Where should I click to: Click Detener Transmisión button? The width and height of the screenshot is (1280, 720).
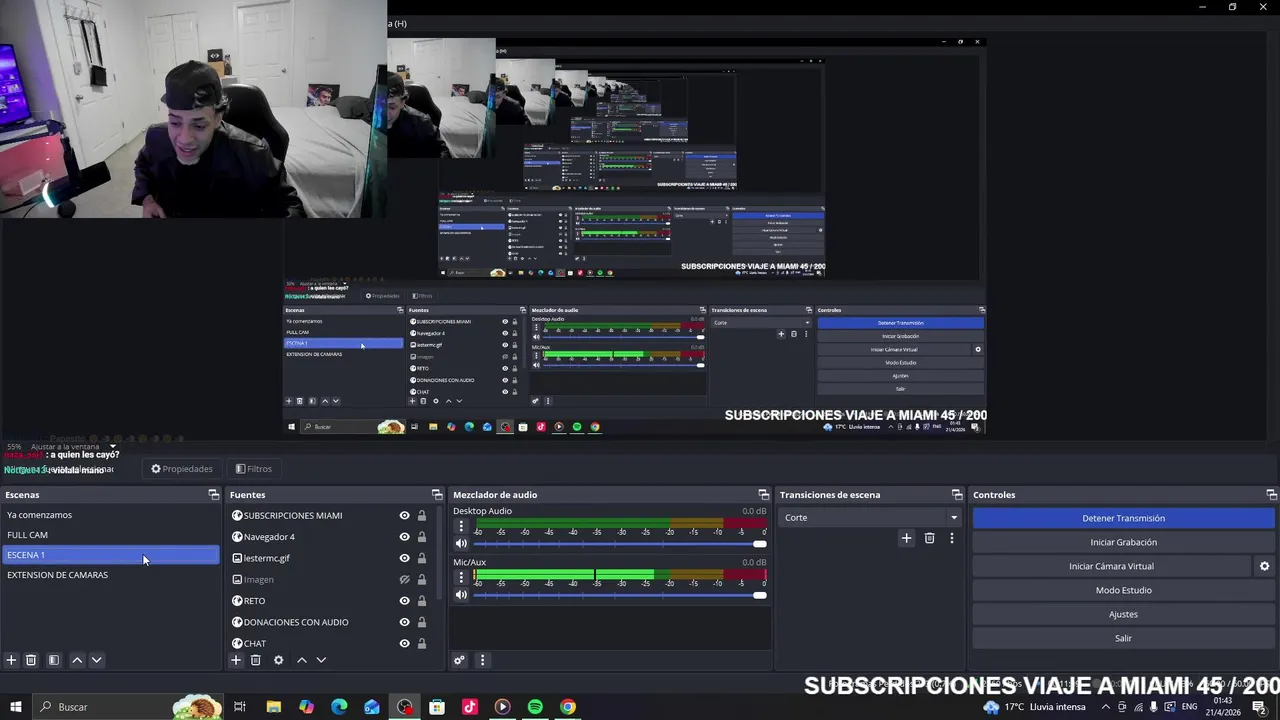(1123, 518)
